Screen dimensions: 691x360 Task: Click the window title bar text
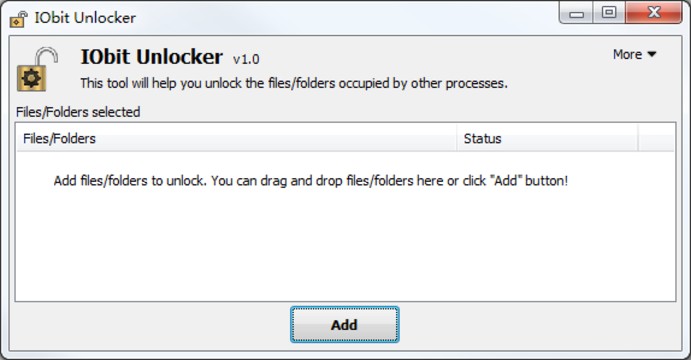point(85,18)
